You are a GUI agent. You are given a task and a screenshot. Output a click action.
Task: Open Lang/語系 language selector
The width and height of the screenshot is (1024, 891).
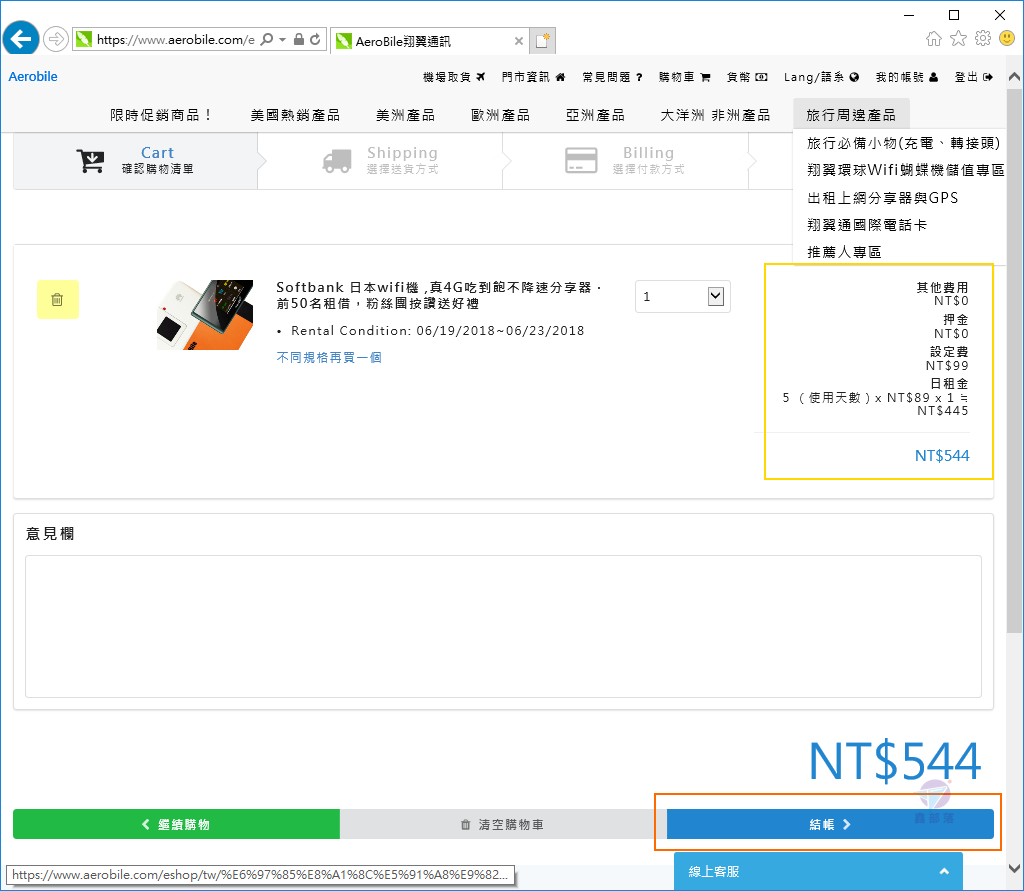pos(822,77)
